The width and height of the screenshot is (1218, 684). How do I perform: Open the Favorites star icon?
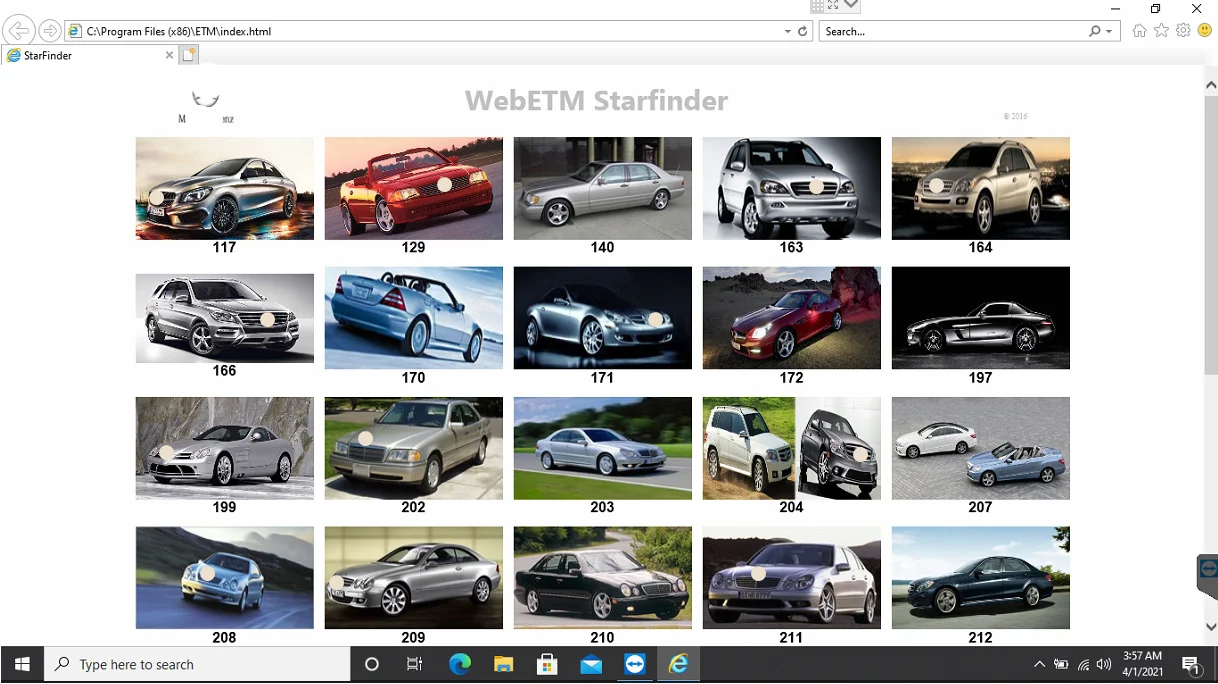tap(1161, 31)
